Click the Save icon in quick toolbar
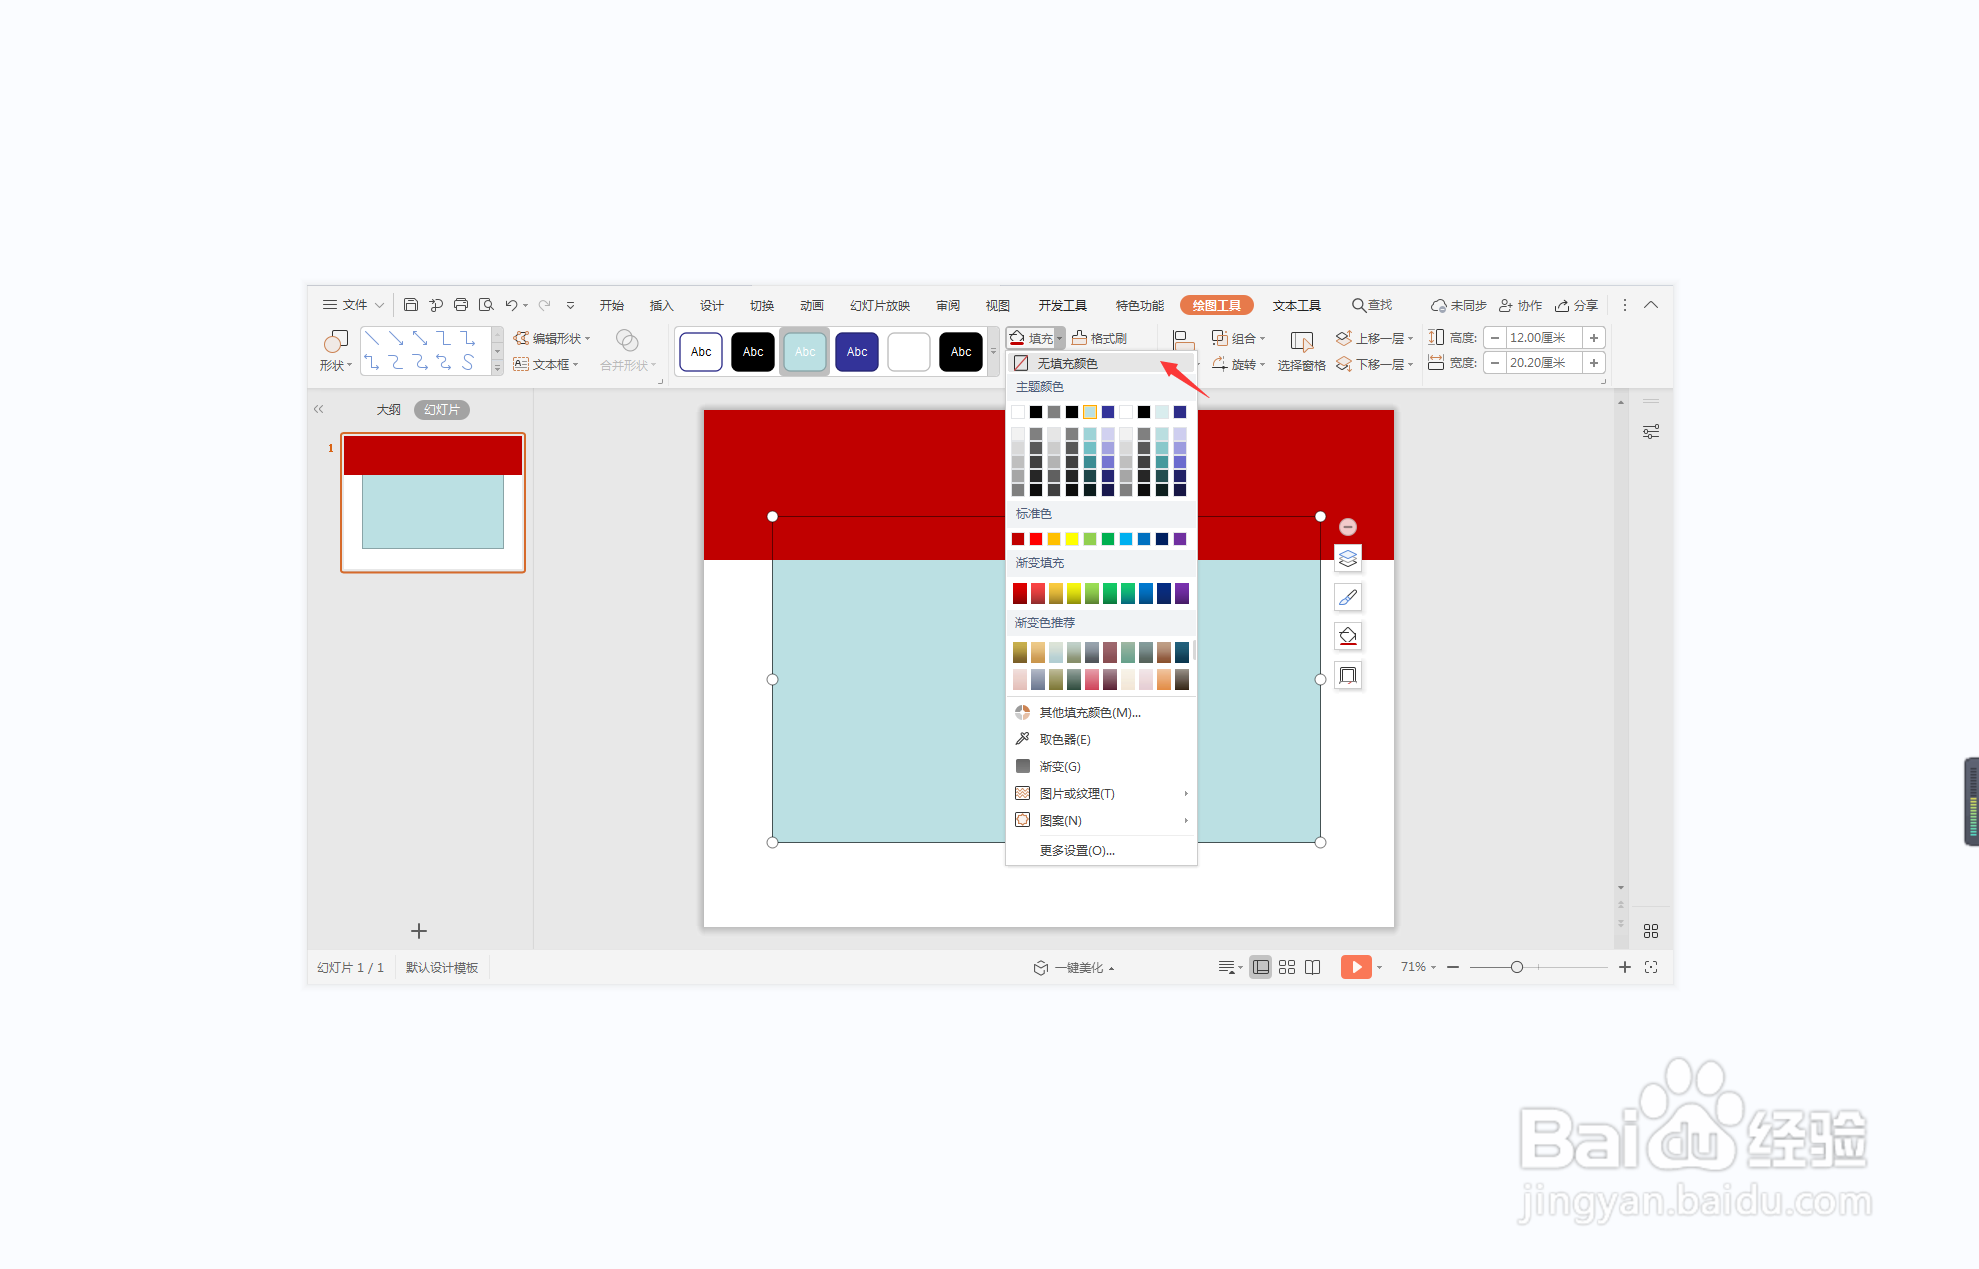This screenshot has height=1269, width=1979. (x=411, y=305)
